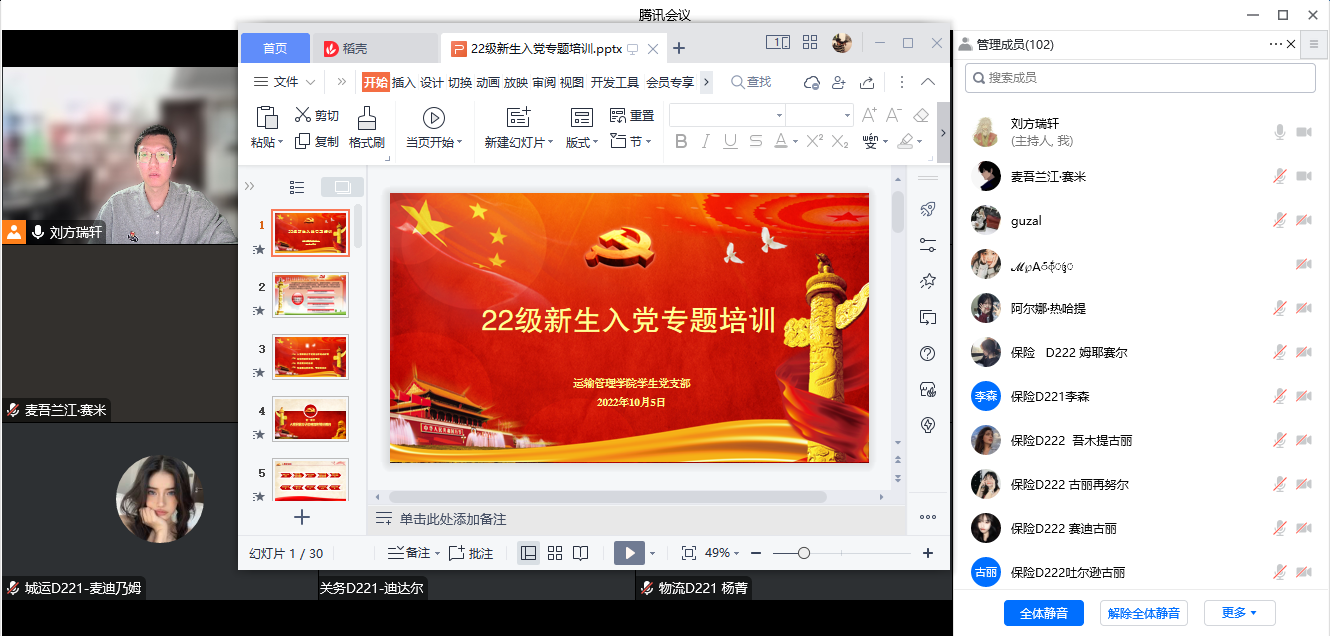Switch to the 插入 ribbon tab
1330x636 pixels.
(403, 82)
